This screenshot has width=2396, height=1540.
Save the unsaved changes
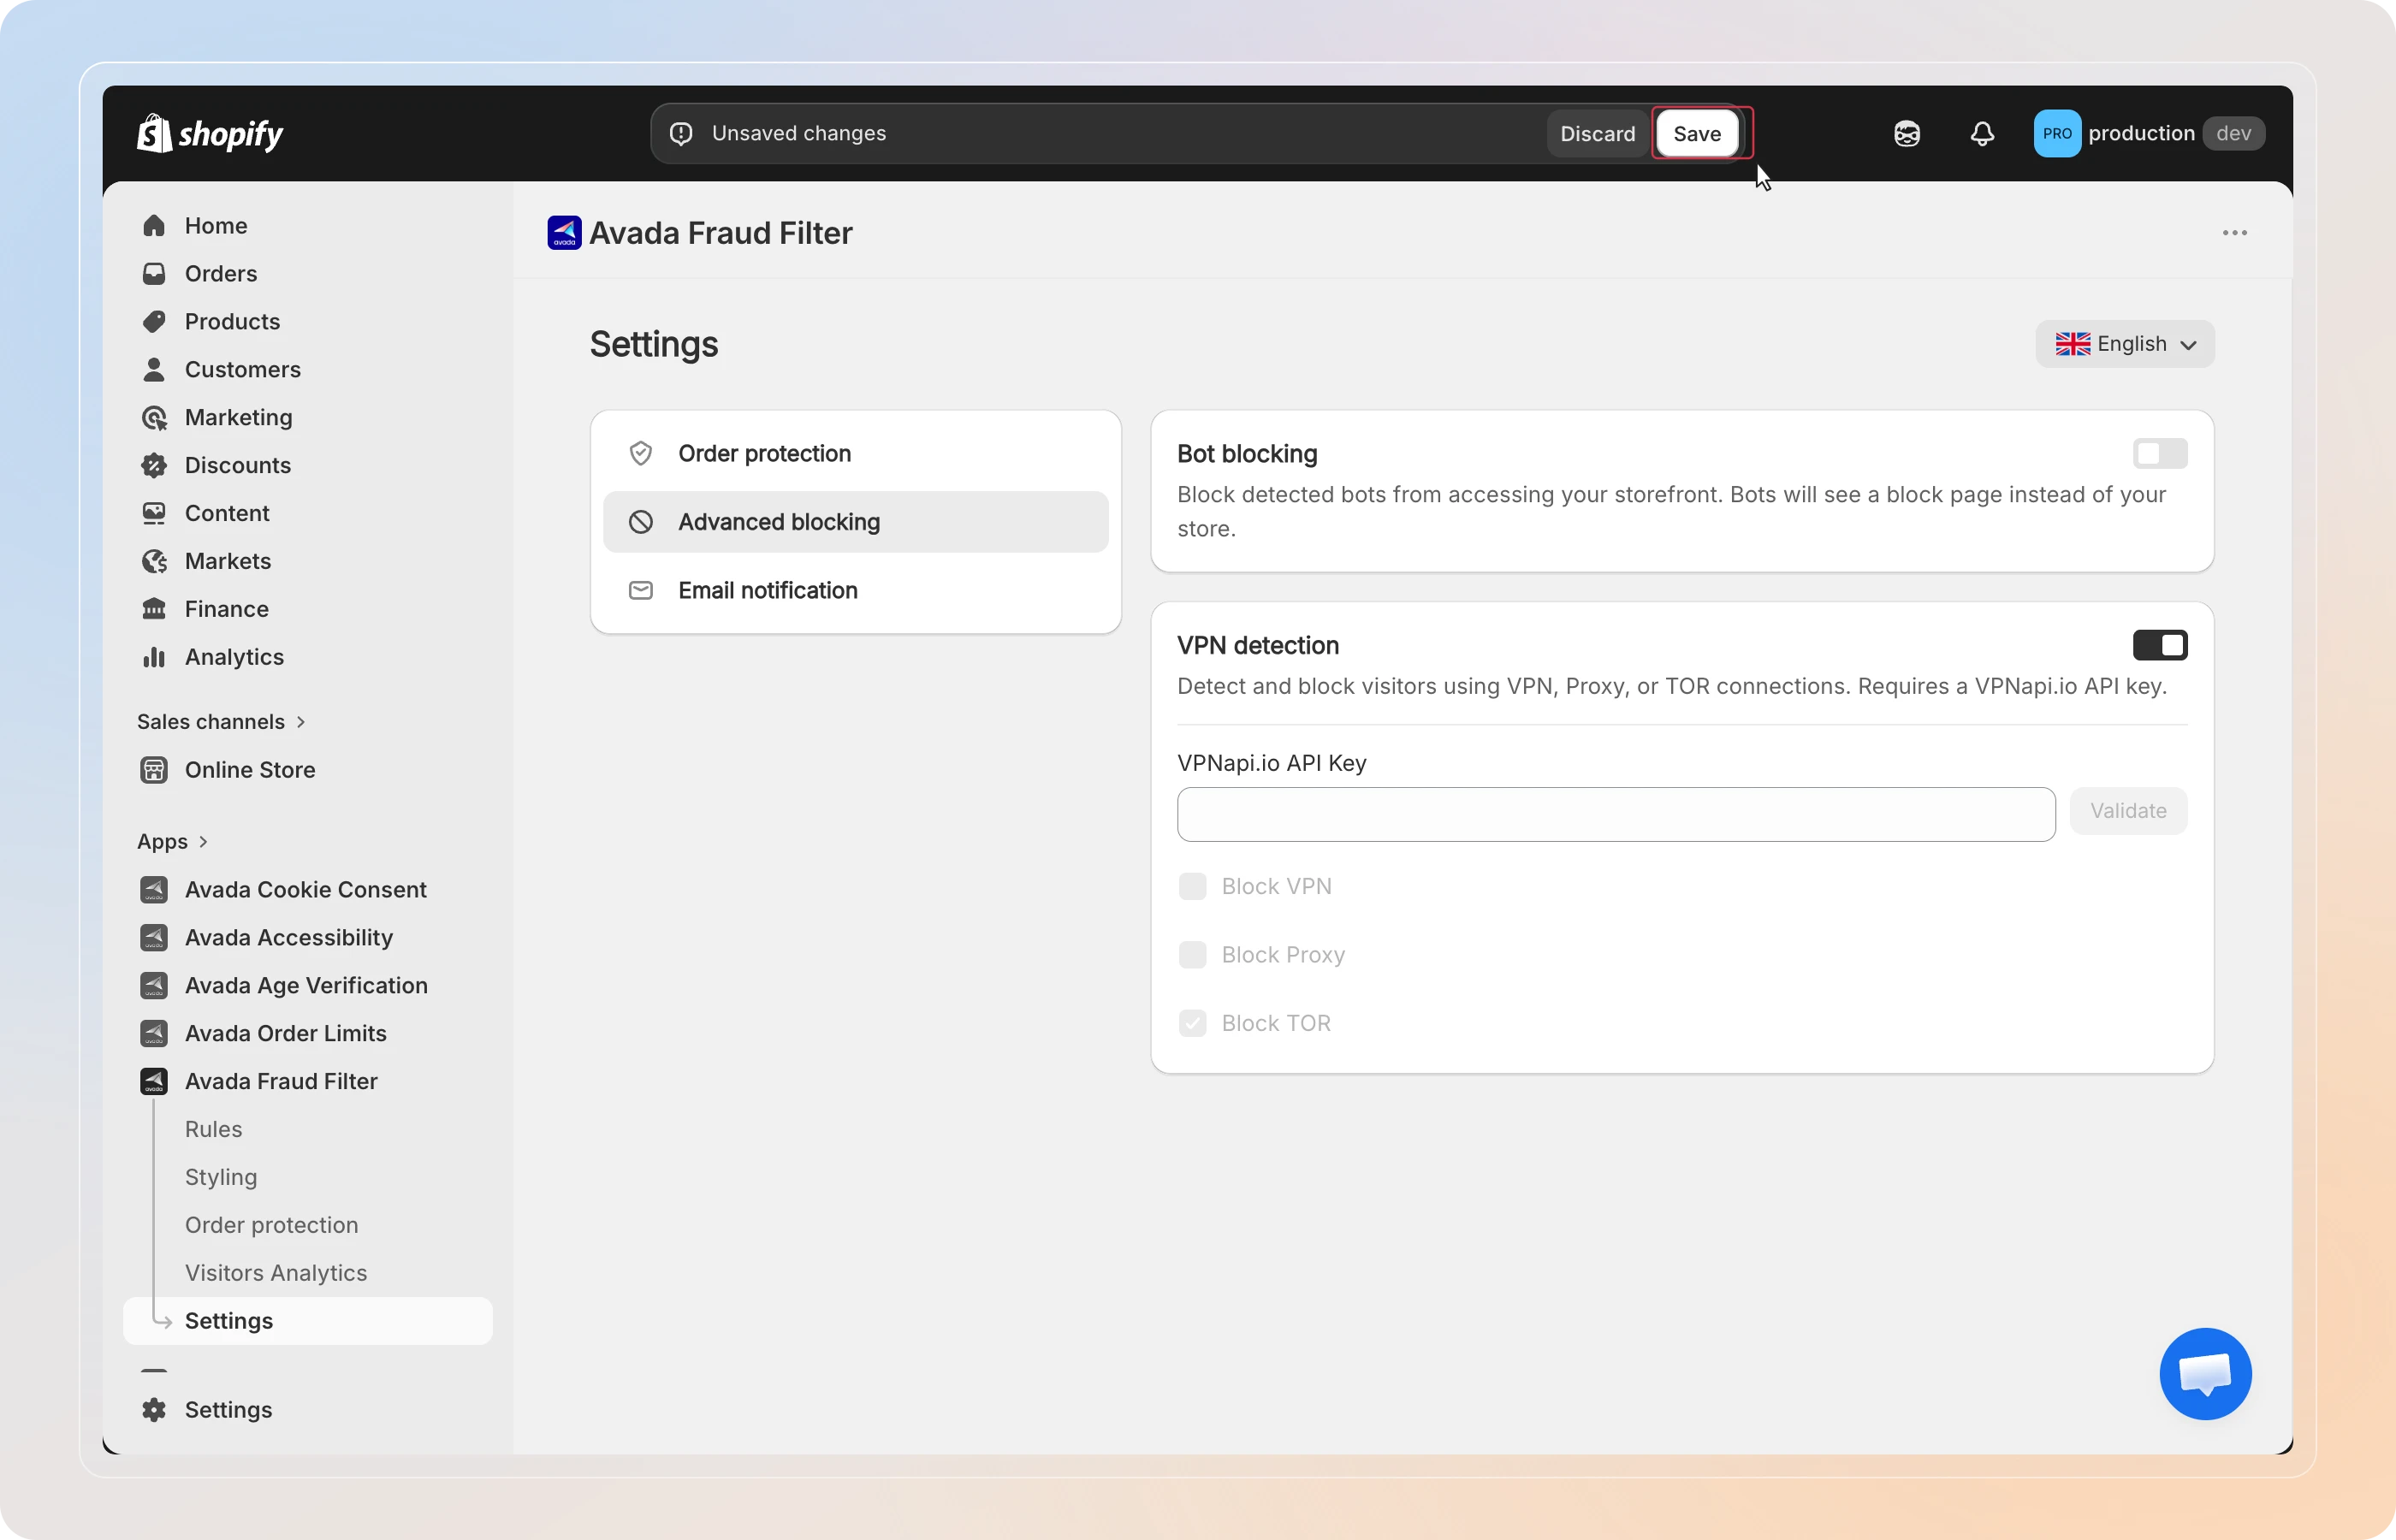coord(1697,134)
